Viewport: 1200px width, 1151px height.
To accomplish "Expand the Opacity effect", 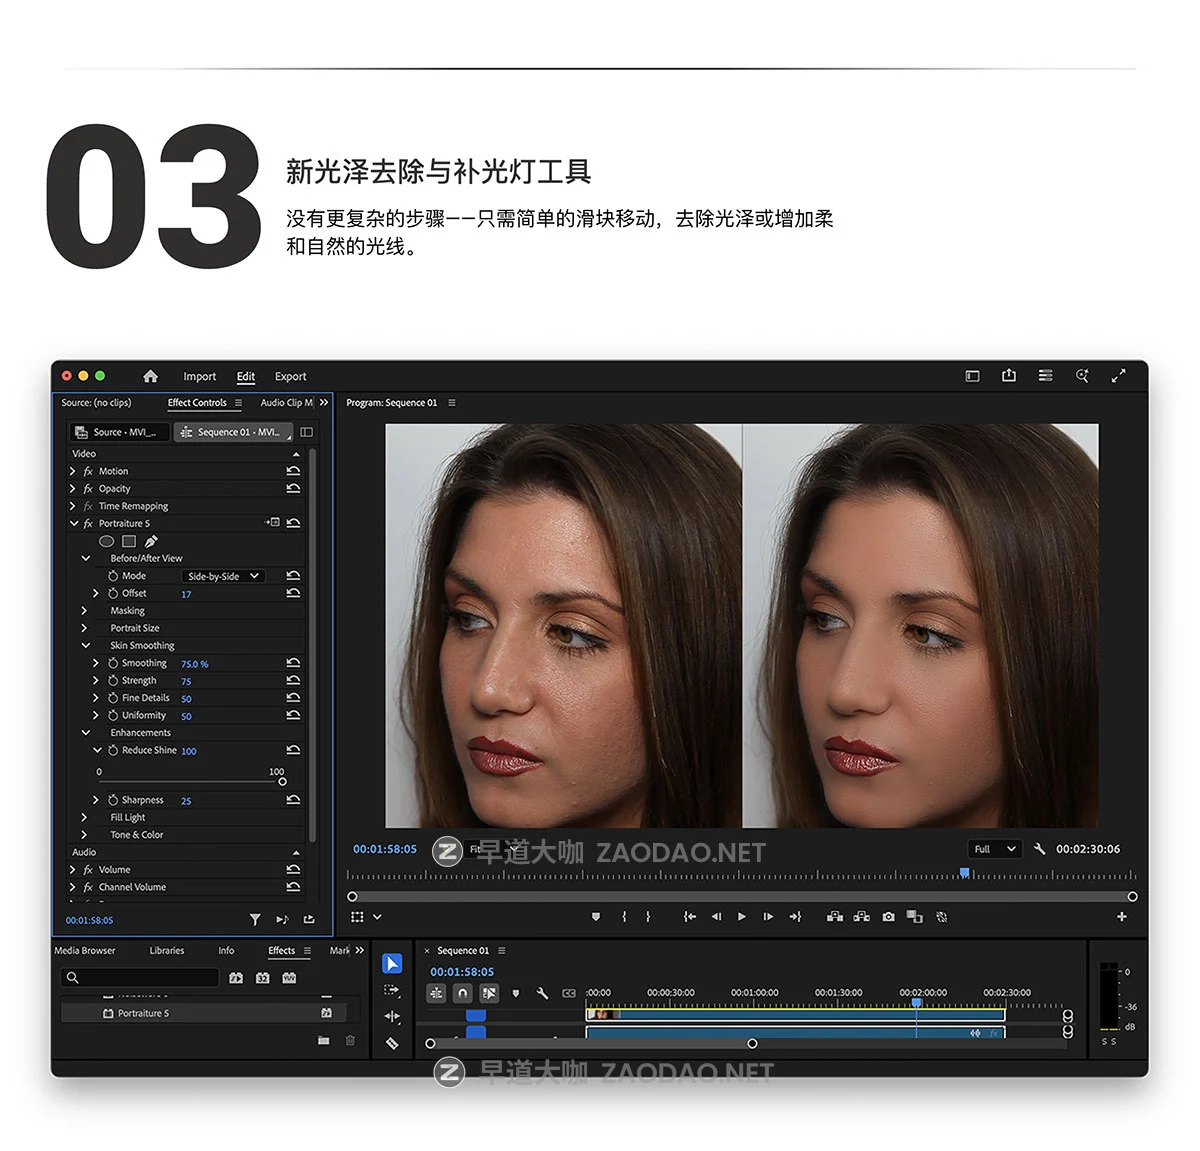I will (x=72, y=489).
